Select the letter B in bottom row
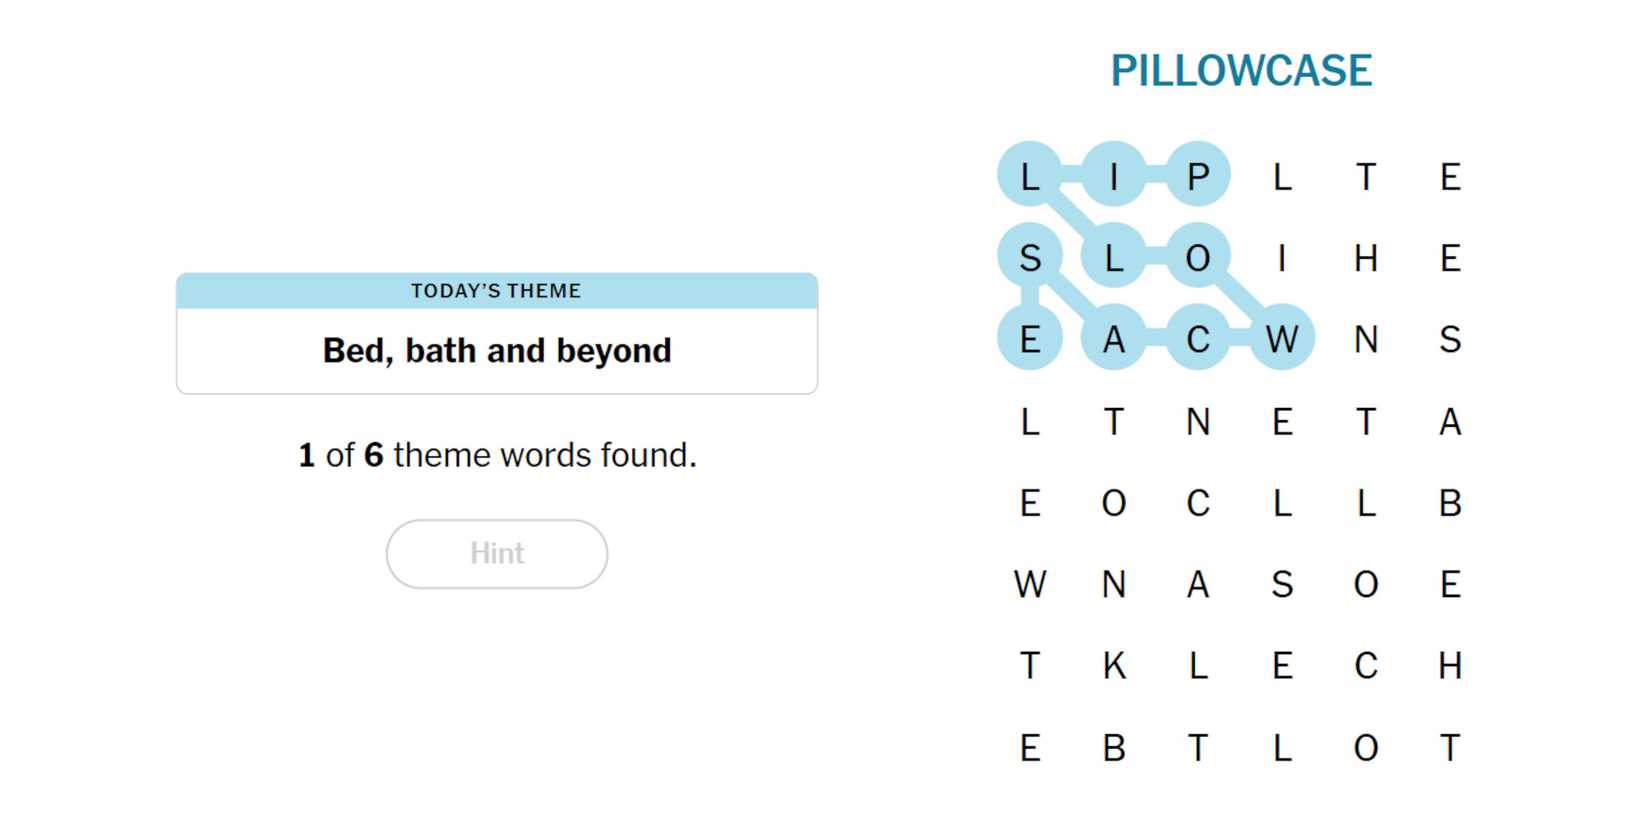Screen dimensions: 1650x825 1113,747
